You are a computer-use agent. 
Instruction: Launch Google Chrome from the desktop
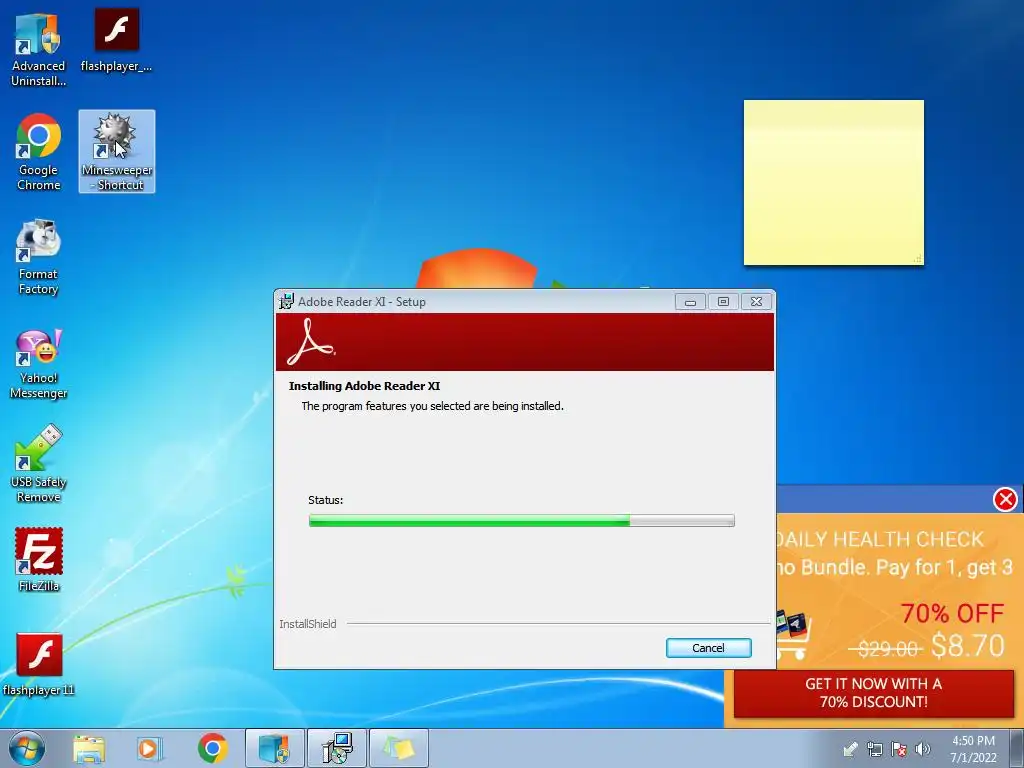(x=39, y=152)
